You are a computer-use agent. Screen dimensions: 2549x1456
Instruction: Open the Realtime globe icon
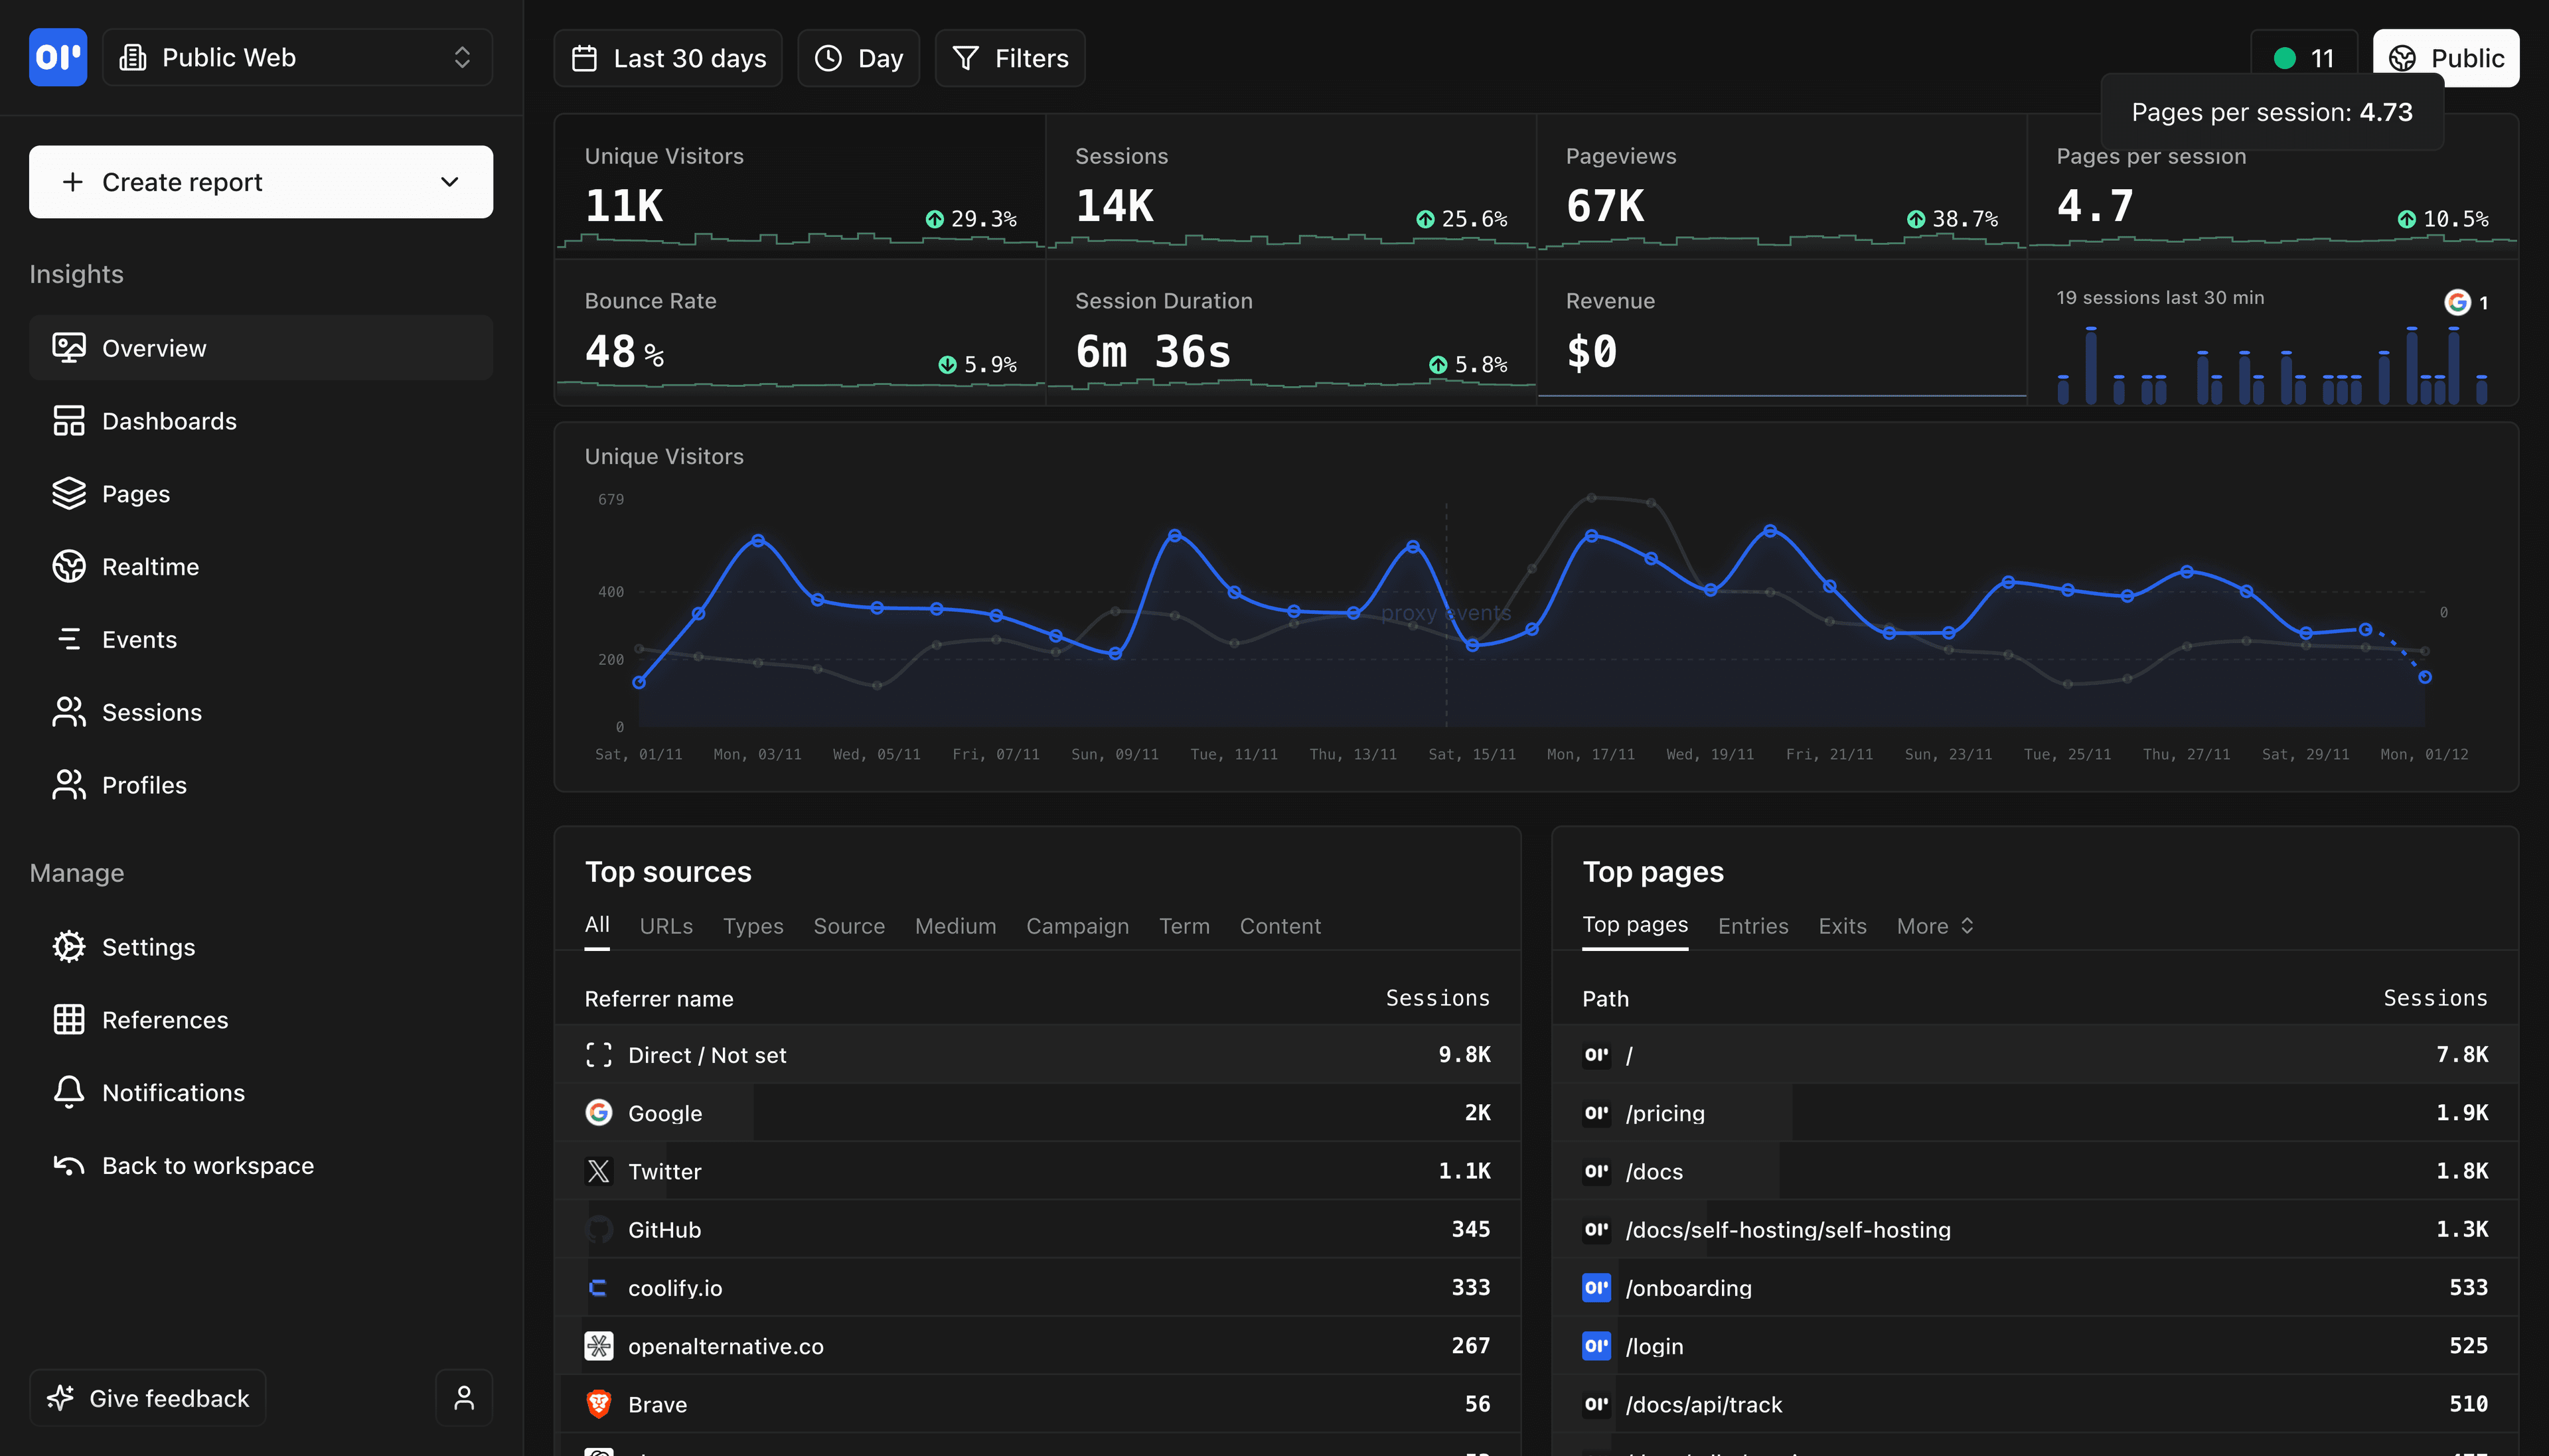coord(68,566)
